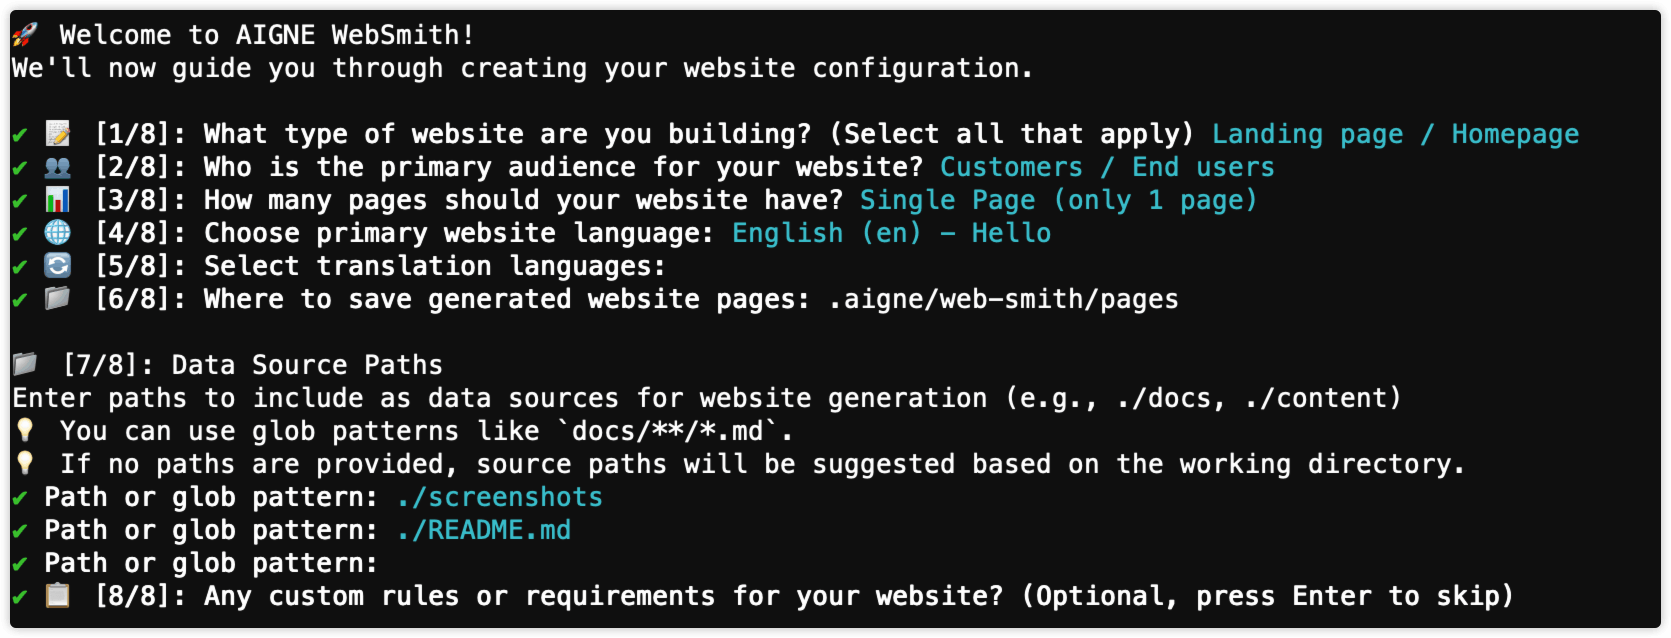Click the green checkmark on the empty path line
1671x638 pixels.
(20, 564)
